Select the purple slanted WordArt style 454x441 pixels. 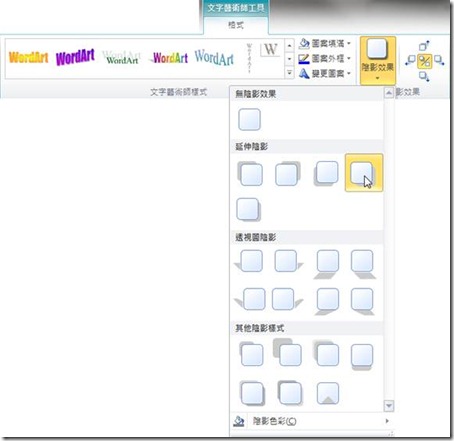click(75, 57)
